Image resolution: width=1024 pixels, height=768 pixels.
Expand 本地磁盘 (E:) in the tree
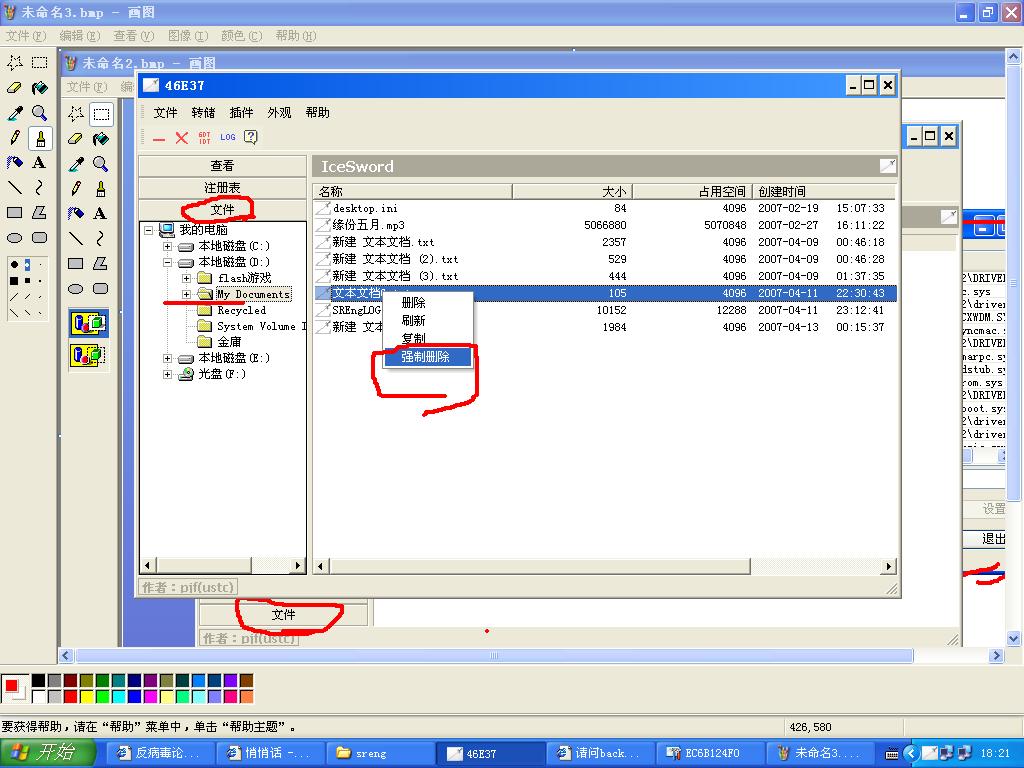[168, 359]
